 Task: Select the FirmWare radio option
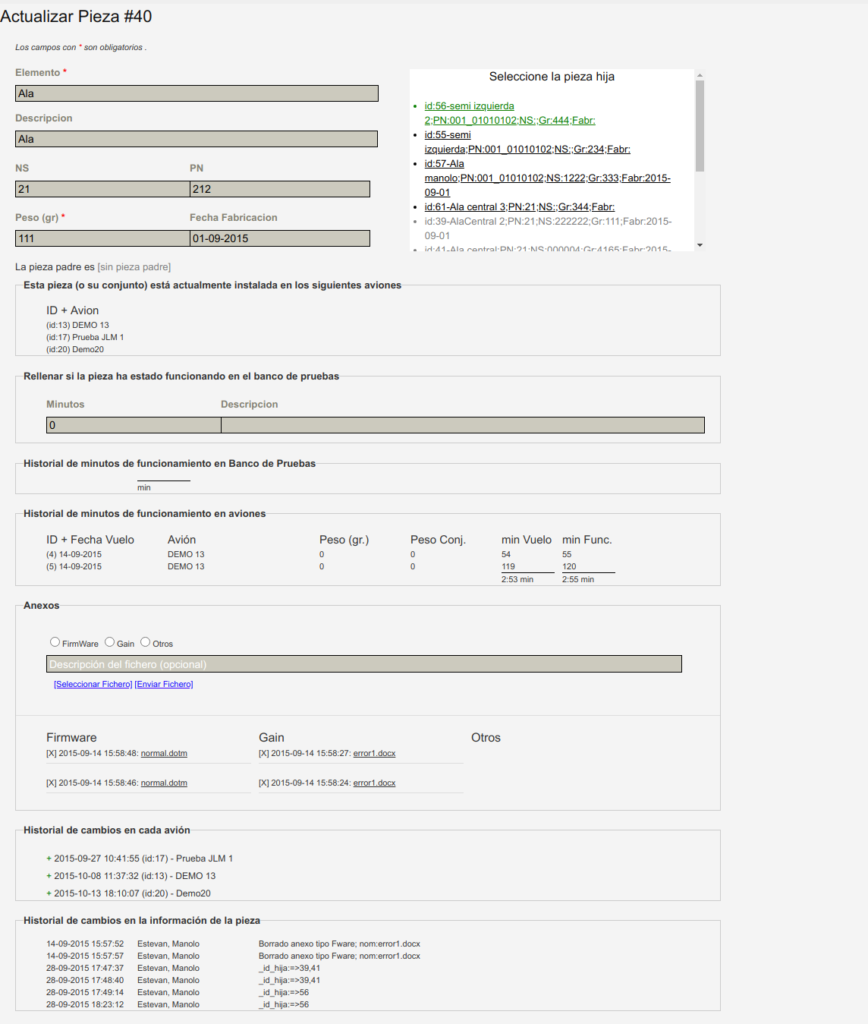click(54, 643)
